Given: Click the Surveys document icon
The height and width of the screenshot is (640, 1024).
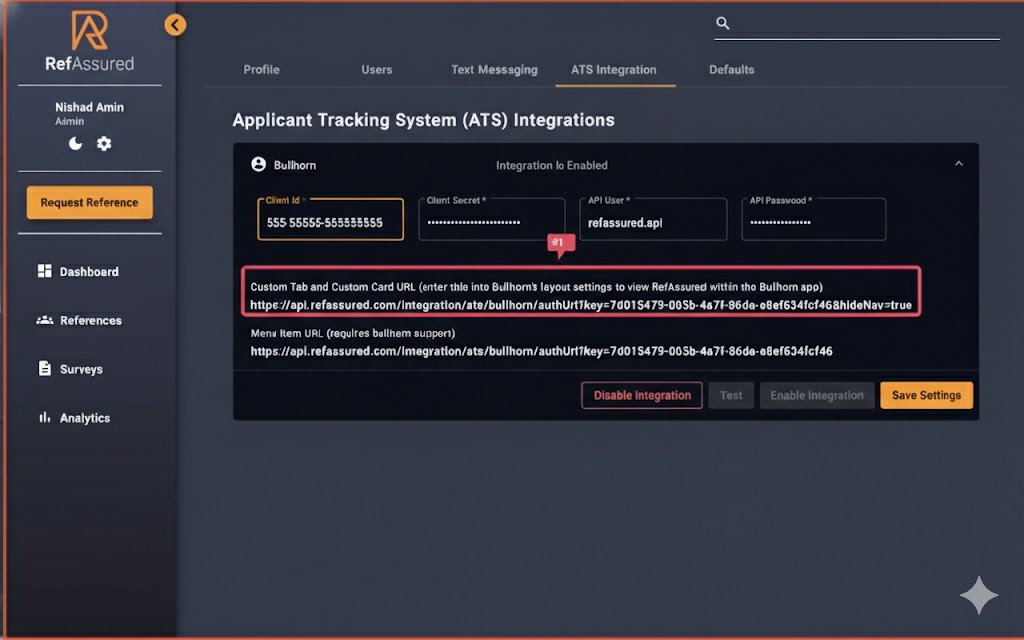Looking at the screenshot, I should [x=44, y=368].
